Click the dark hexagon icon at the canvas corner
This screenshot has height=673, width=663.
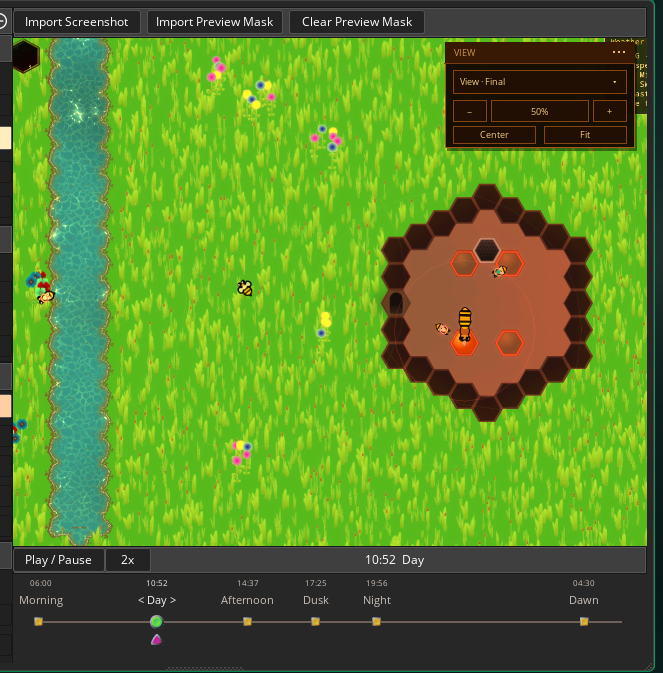26,56
